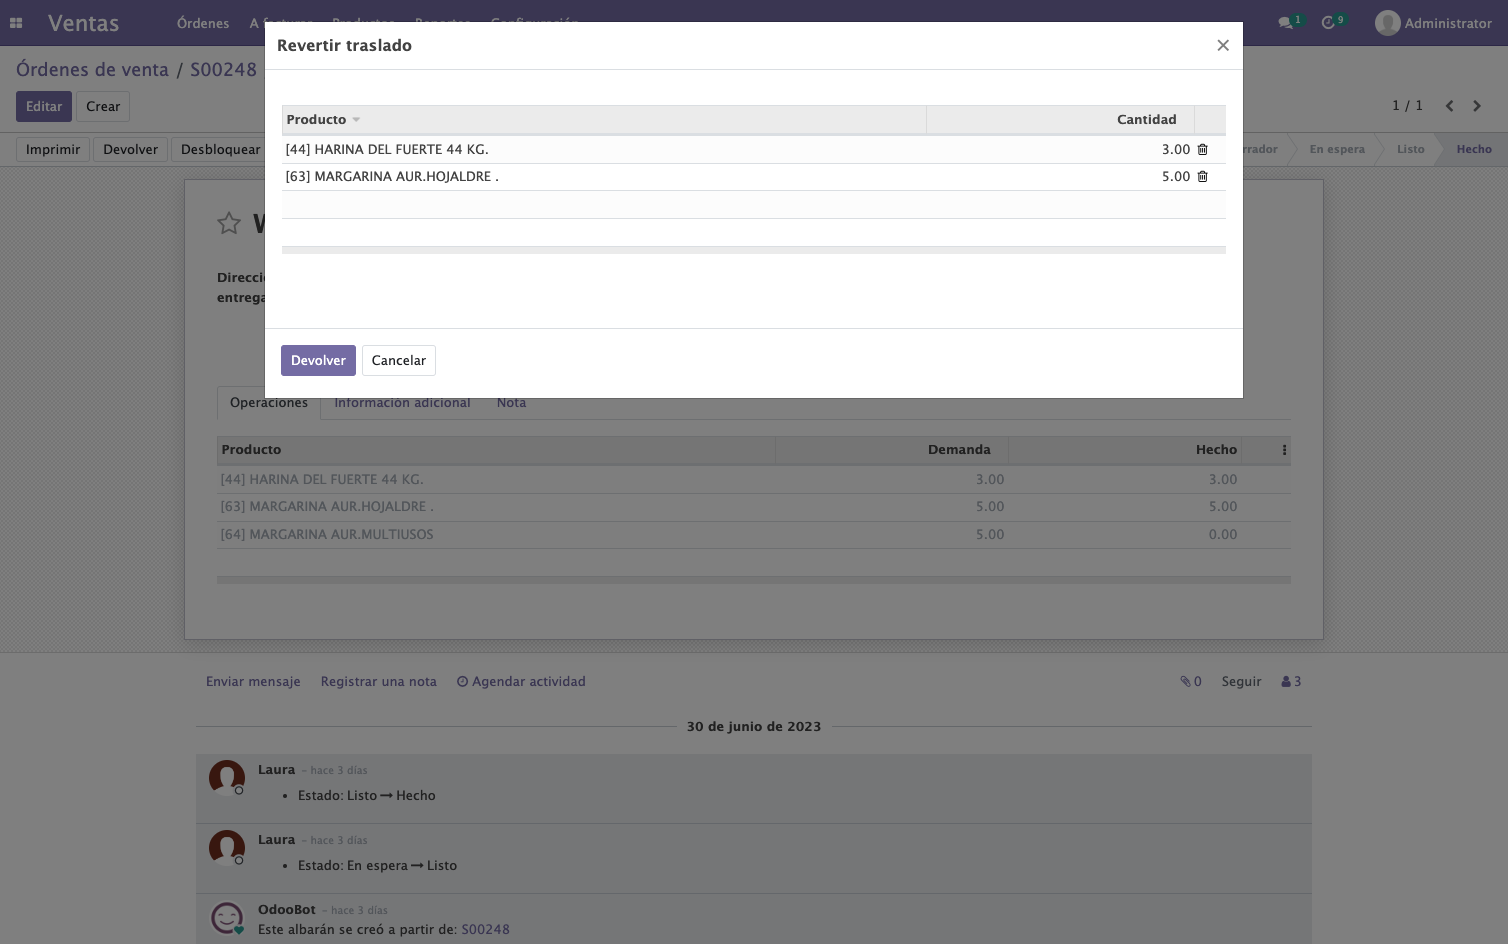Click Registrar una nota link

click(x=379, y=681)
